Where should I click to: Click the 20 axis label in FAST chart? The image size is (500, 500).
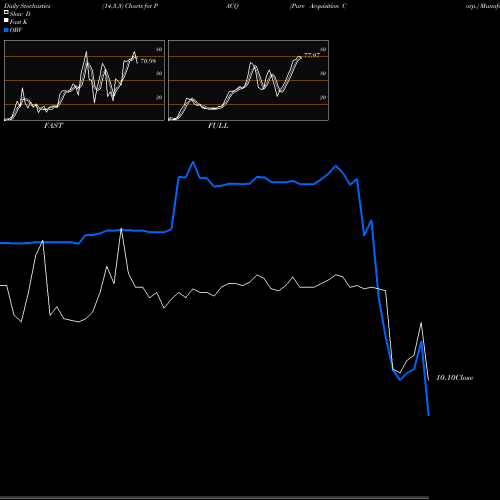point(159,97)
